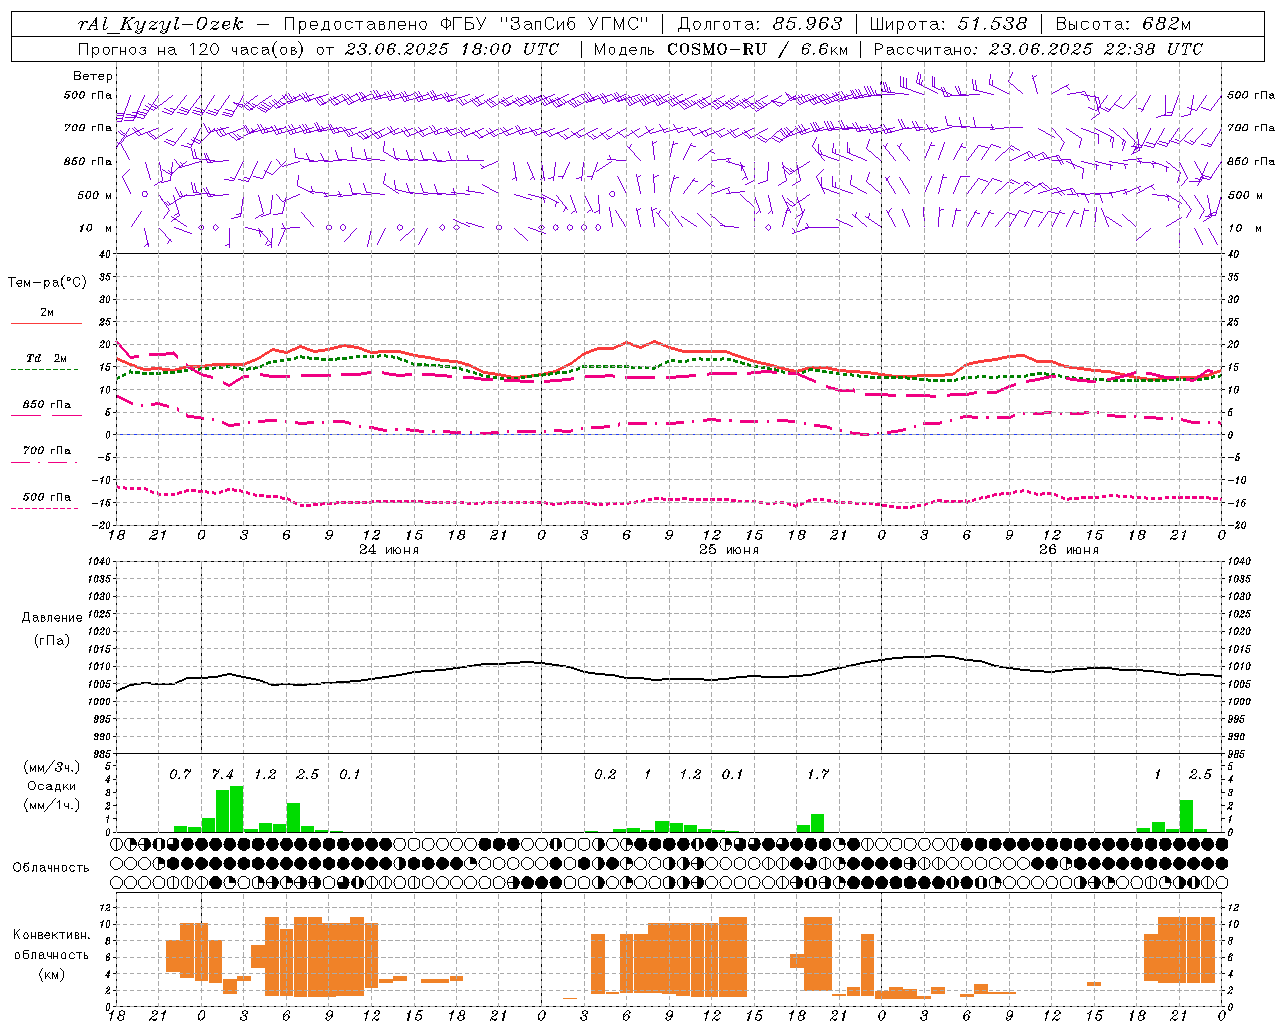1280x1024 pixels.
Task: Click the station title rAl_Kyzyl-Ozek
Action: click(x=160, y=24)
